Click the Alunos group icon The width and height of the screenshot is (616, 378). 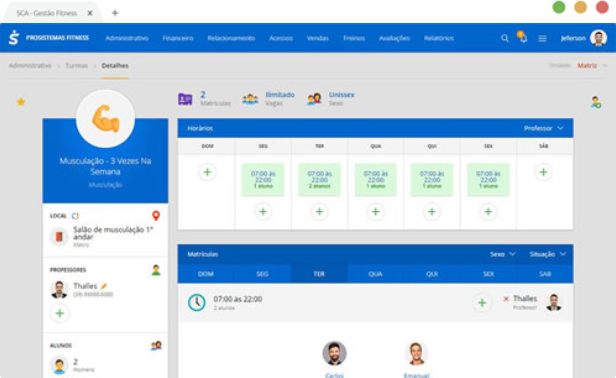156,345
